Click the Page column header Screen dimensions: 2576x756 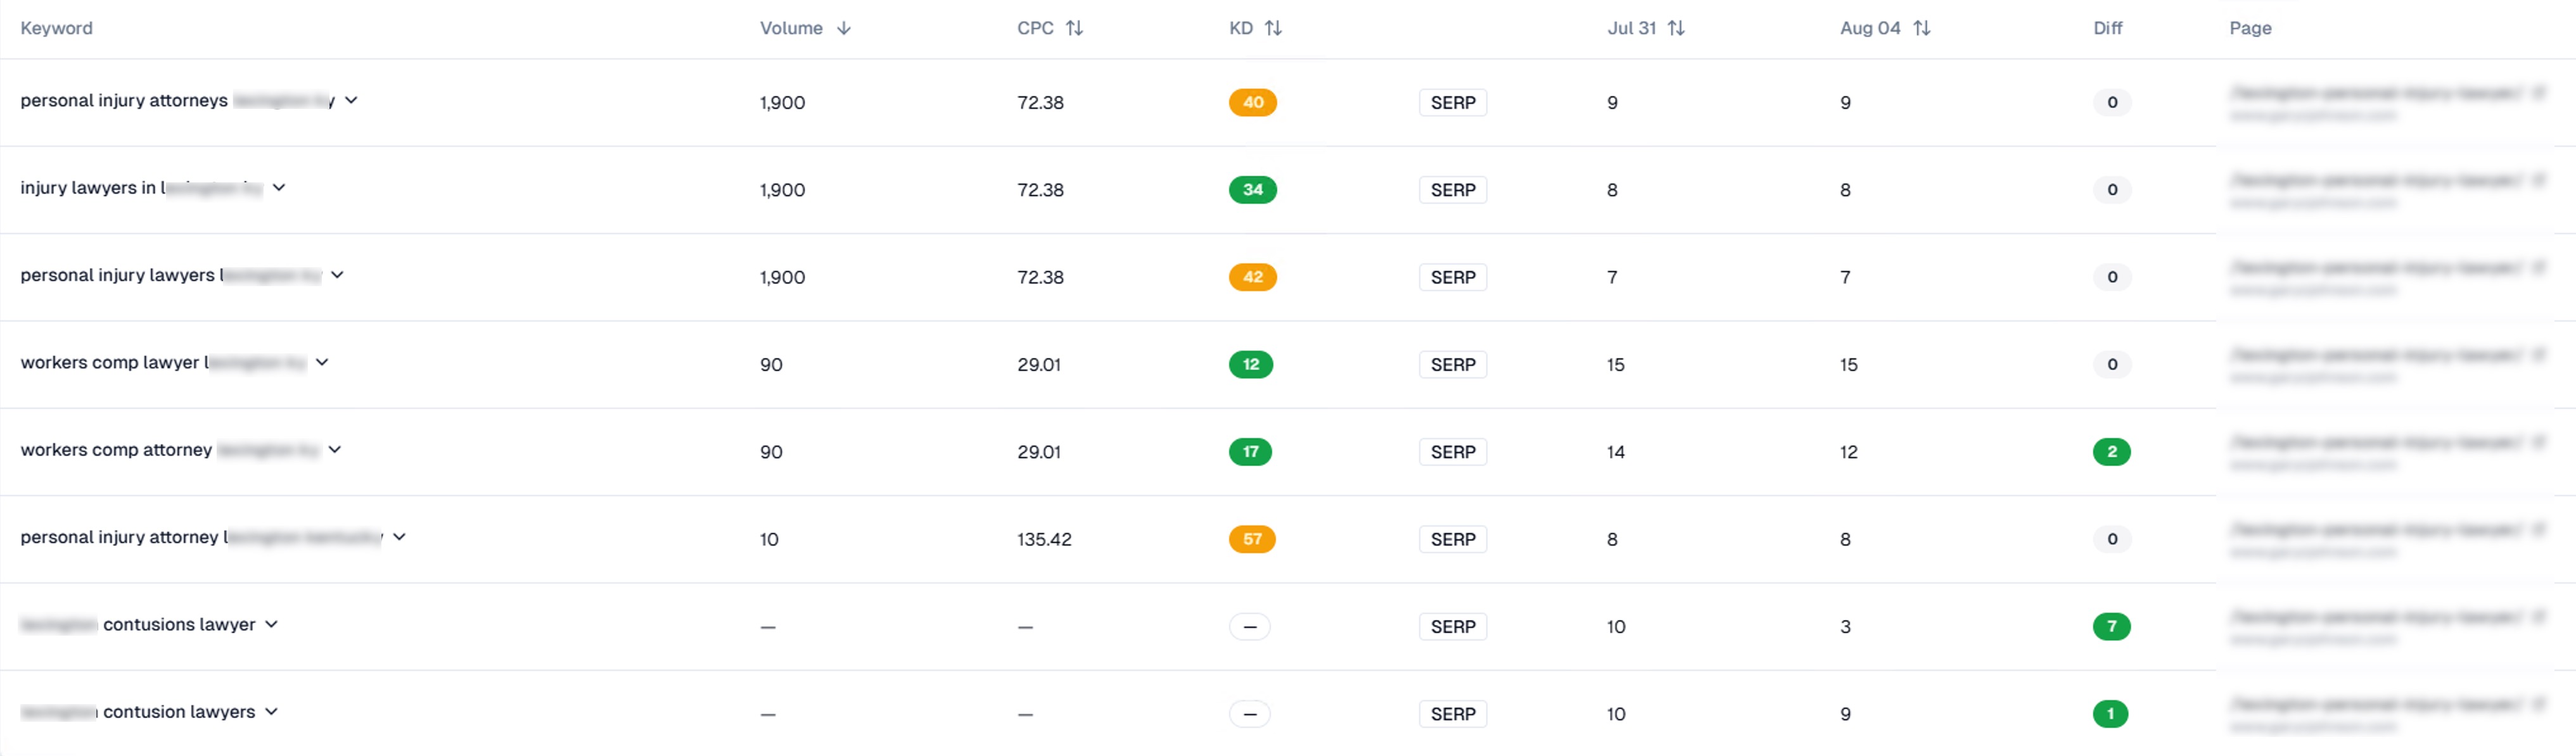point(2250,28)
